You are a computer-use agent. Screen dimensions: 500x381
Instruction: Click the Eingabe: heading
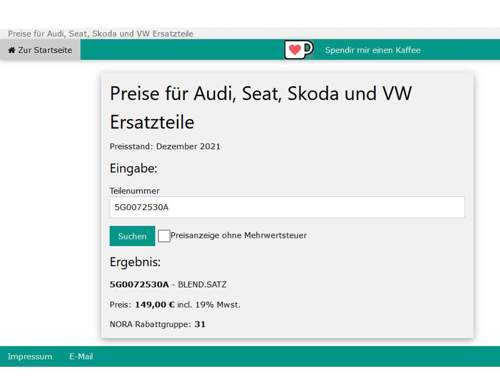click(x=133, y=168)
